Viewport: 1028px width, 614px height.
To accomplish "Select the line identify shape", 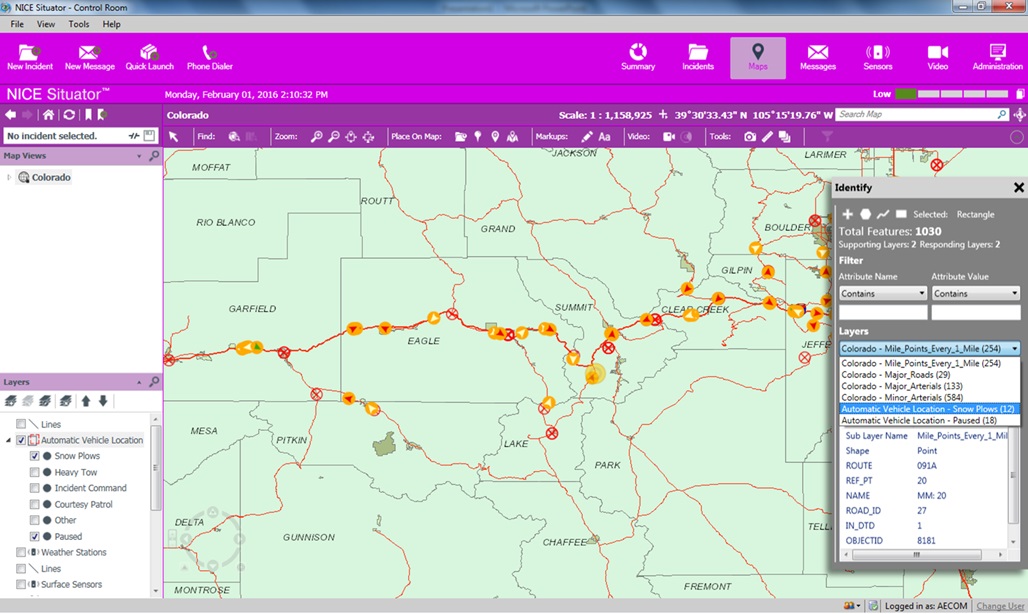I will [x=883, y=214].
